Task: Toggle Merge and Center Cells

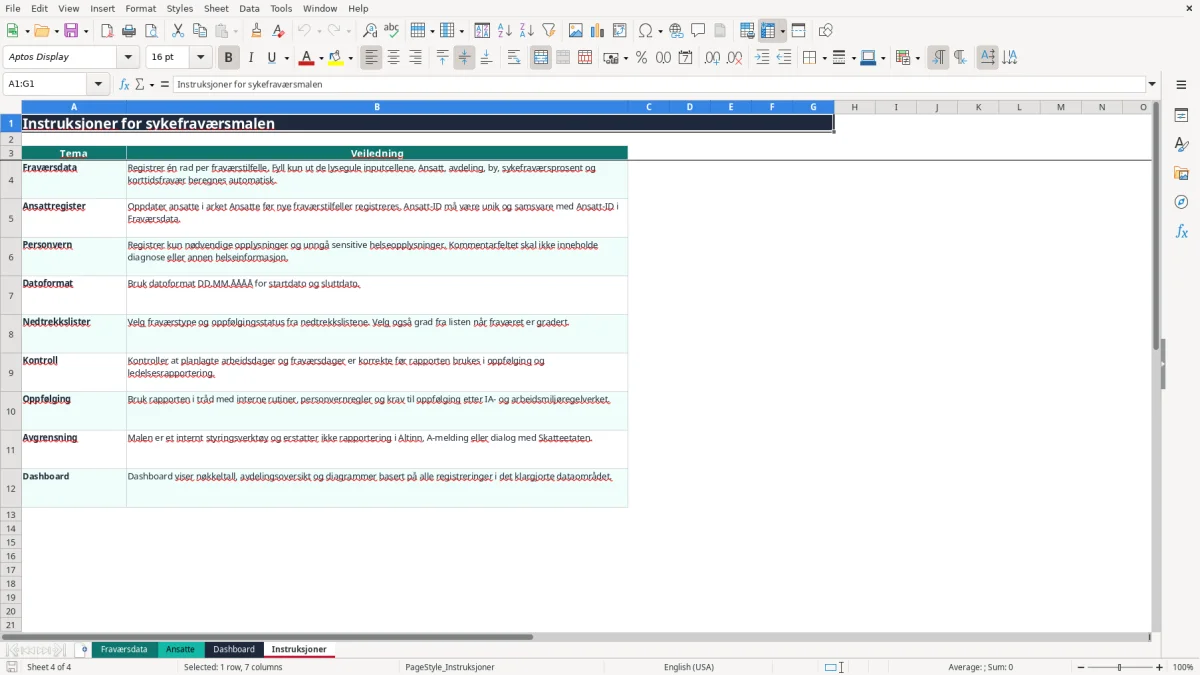Action: [541, 58]
